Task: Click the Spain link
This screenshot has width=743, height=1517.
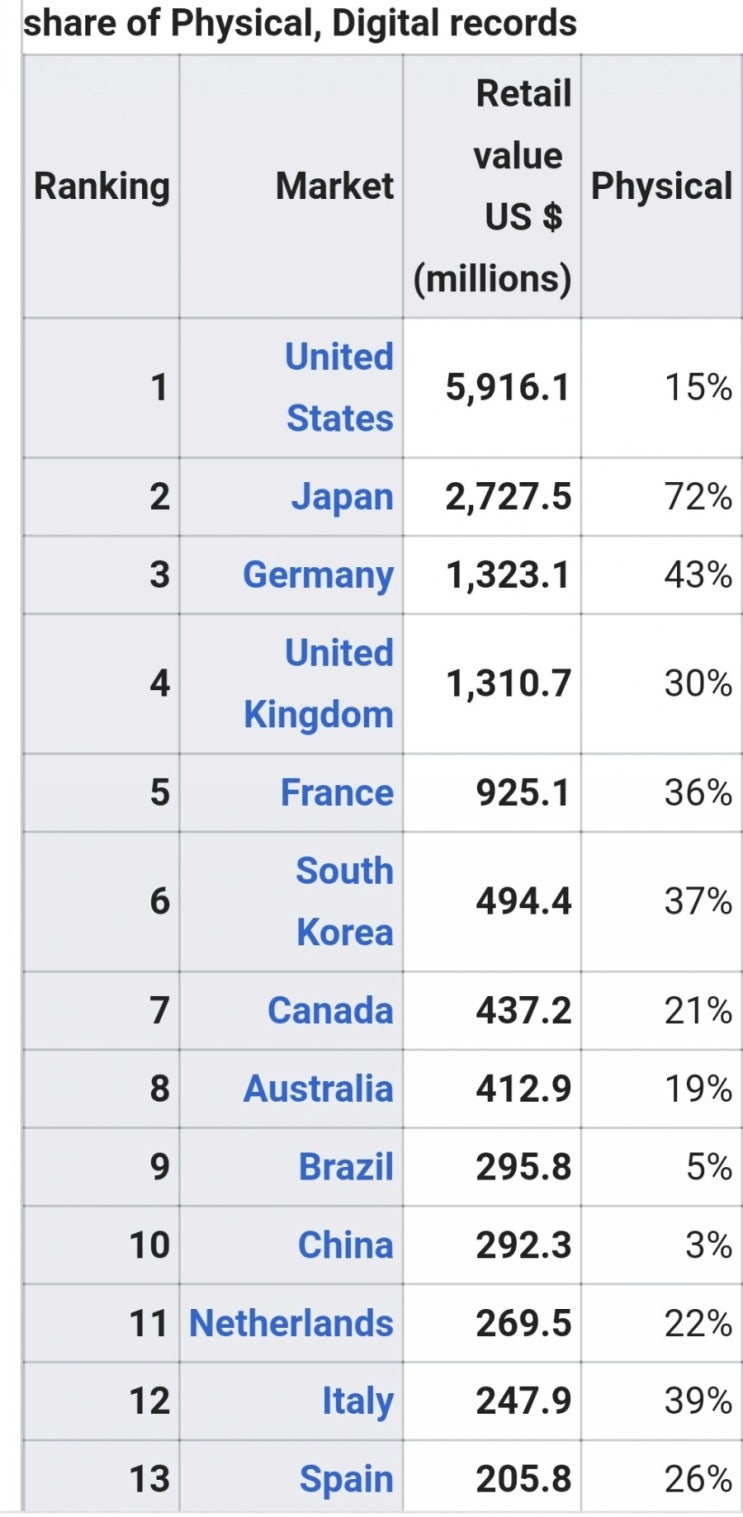Action: coord(346,1479)
